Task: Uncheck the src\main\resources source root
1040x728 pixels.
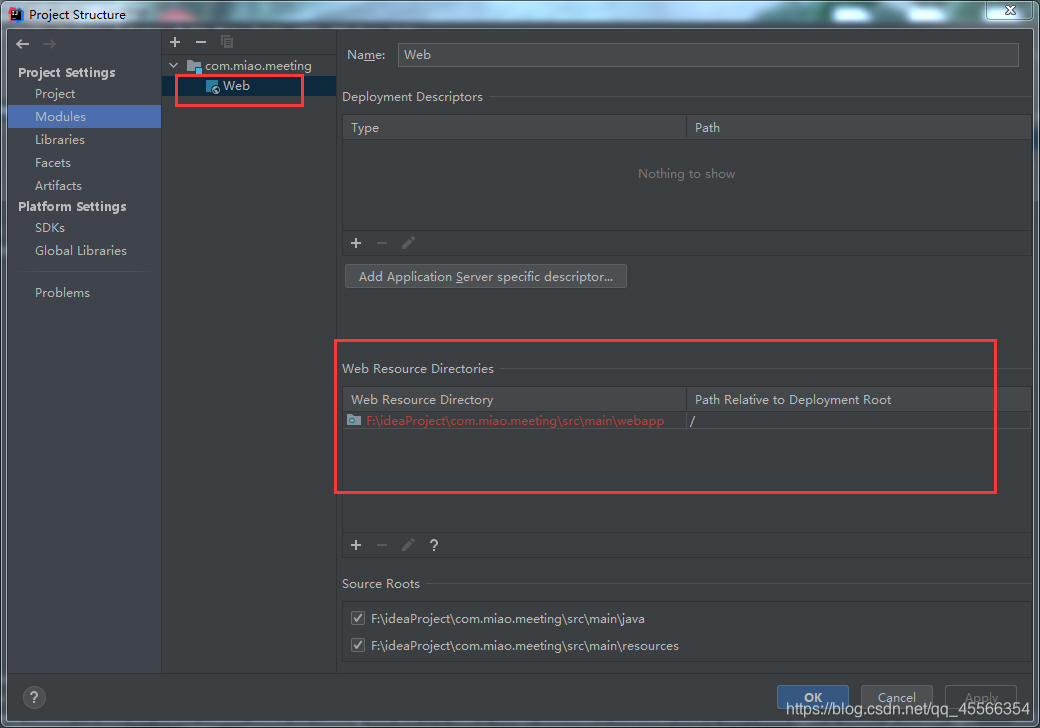Action: point(357,645)
